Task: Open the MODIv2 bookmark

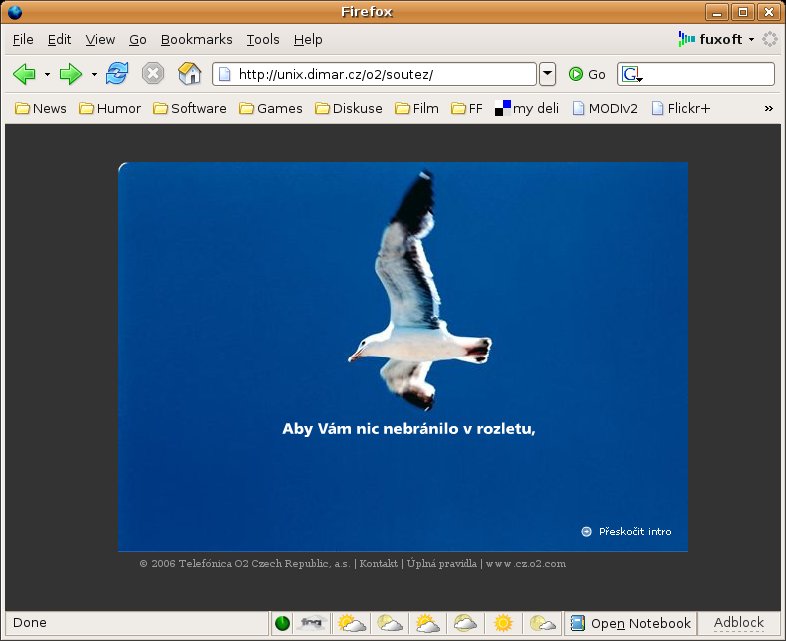Action: coord(605,108)
